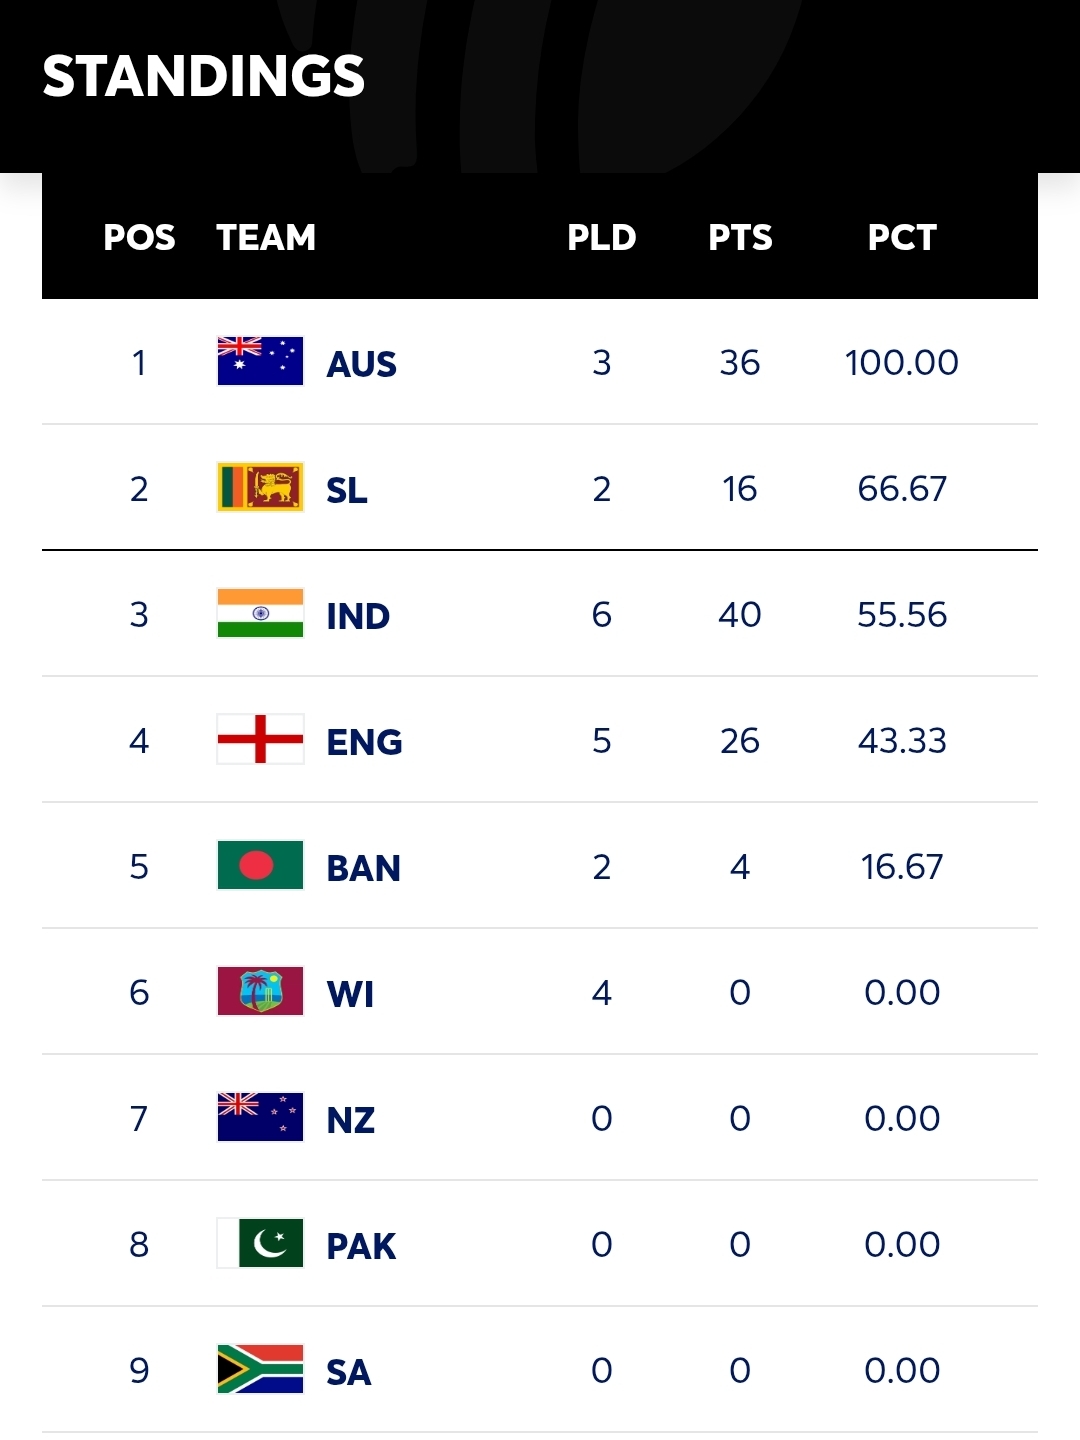
Task: Select the ENG team name
Action: pos(364,742)
